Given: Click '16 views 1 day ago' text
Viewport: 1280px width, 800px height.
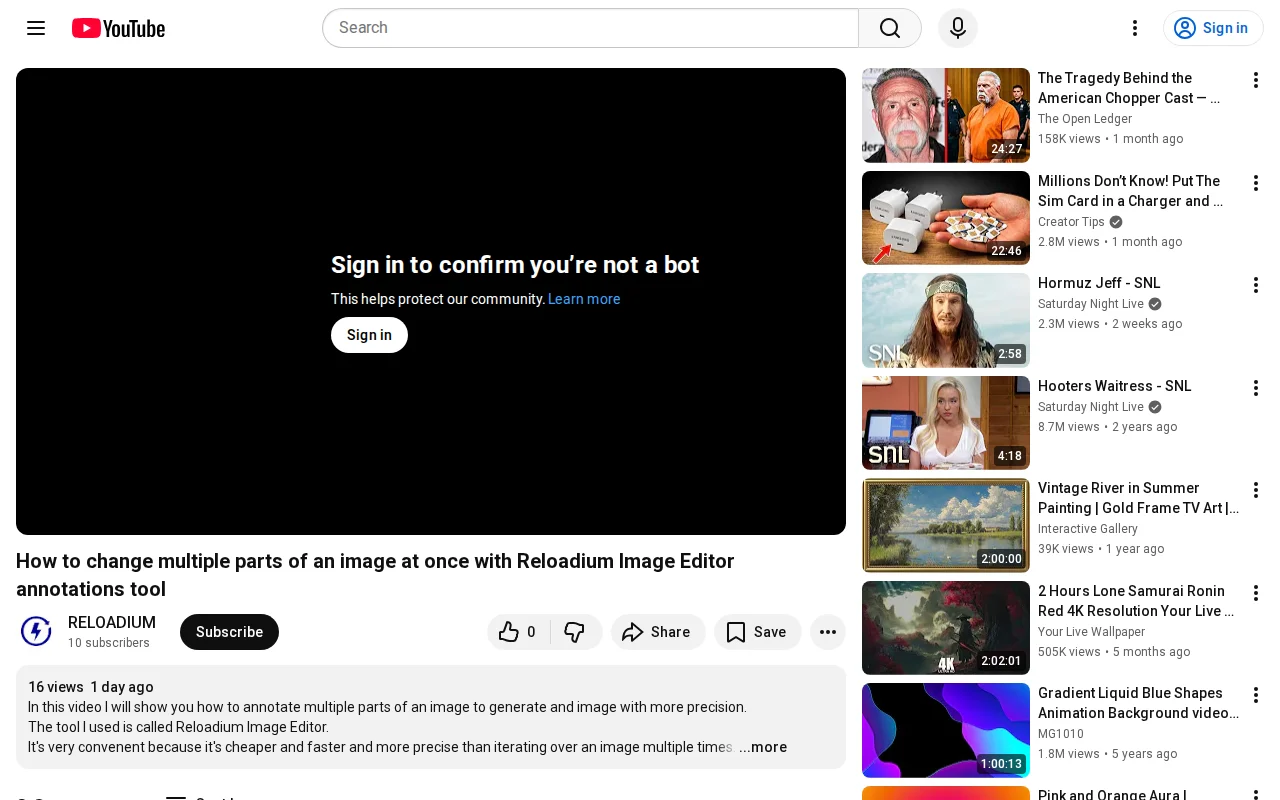Looking at the screenshot, I should click(91, 687).
